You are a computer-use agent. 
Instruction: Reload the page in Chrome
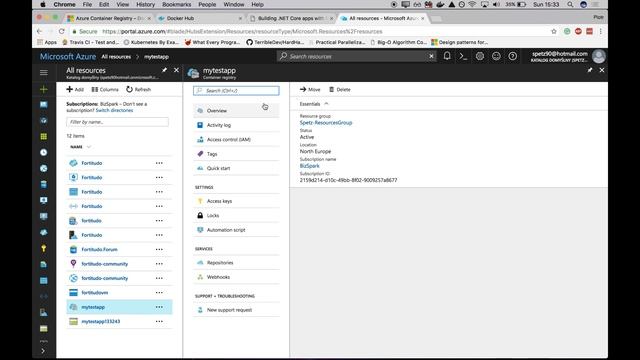click(x=61, y=31)
